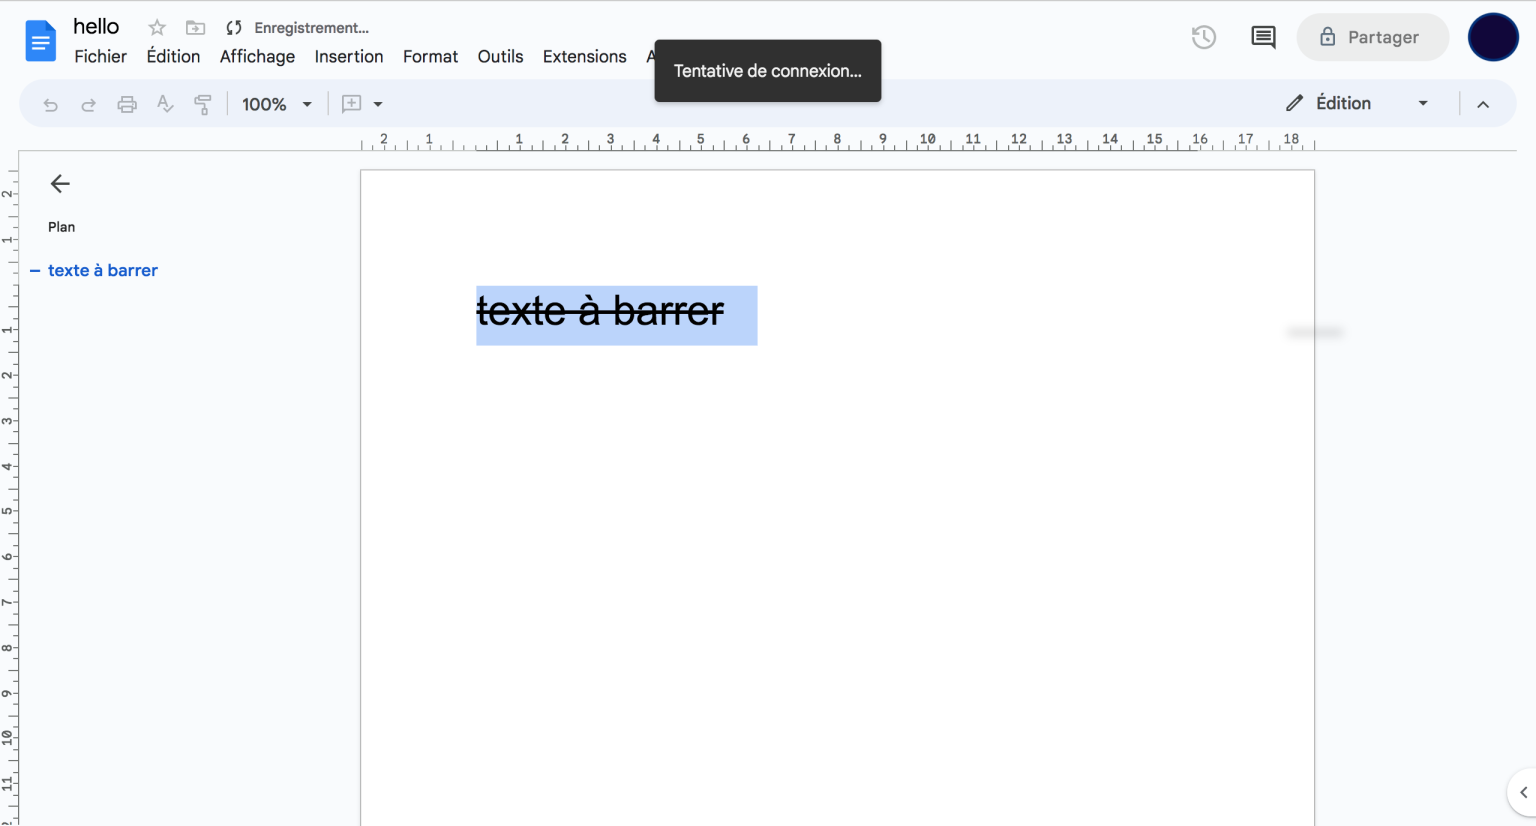Screen dimensions: 1536x826
Task: Show the side panel arrow
Action: tap(1522, 792)
